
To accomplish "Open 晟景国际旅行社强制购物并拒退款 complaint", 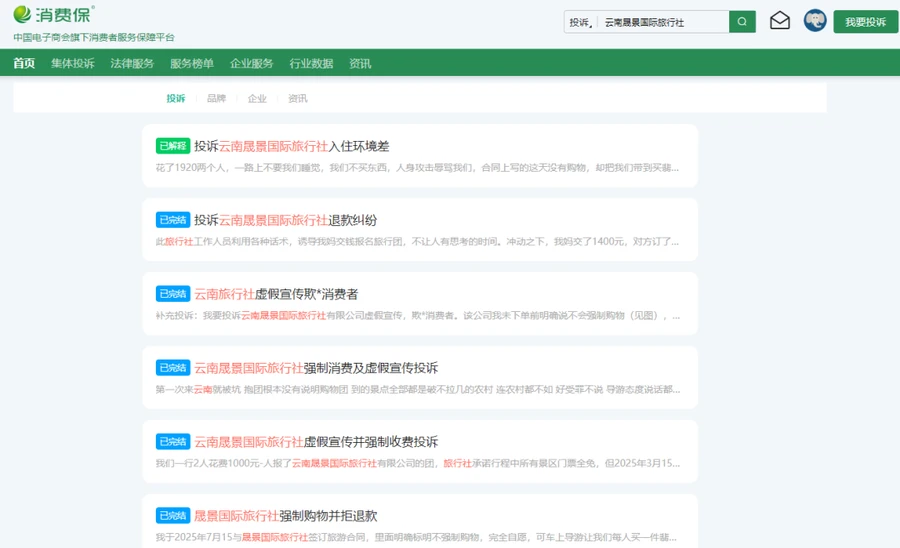I will pos(285,515).
